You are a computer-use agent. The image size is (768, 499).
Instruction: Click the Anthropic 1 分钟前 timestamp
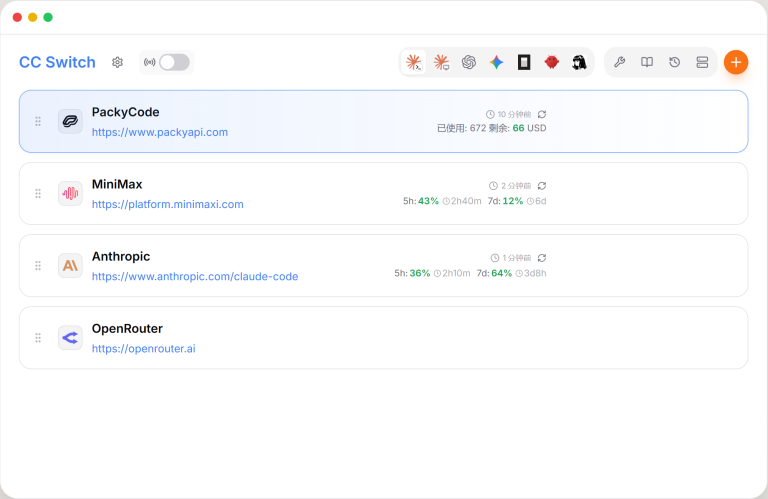517,258
